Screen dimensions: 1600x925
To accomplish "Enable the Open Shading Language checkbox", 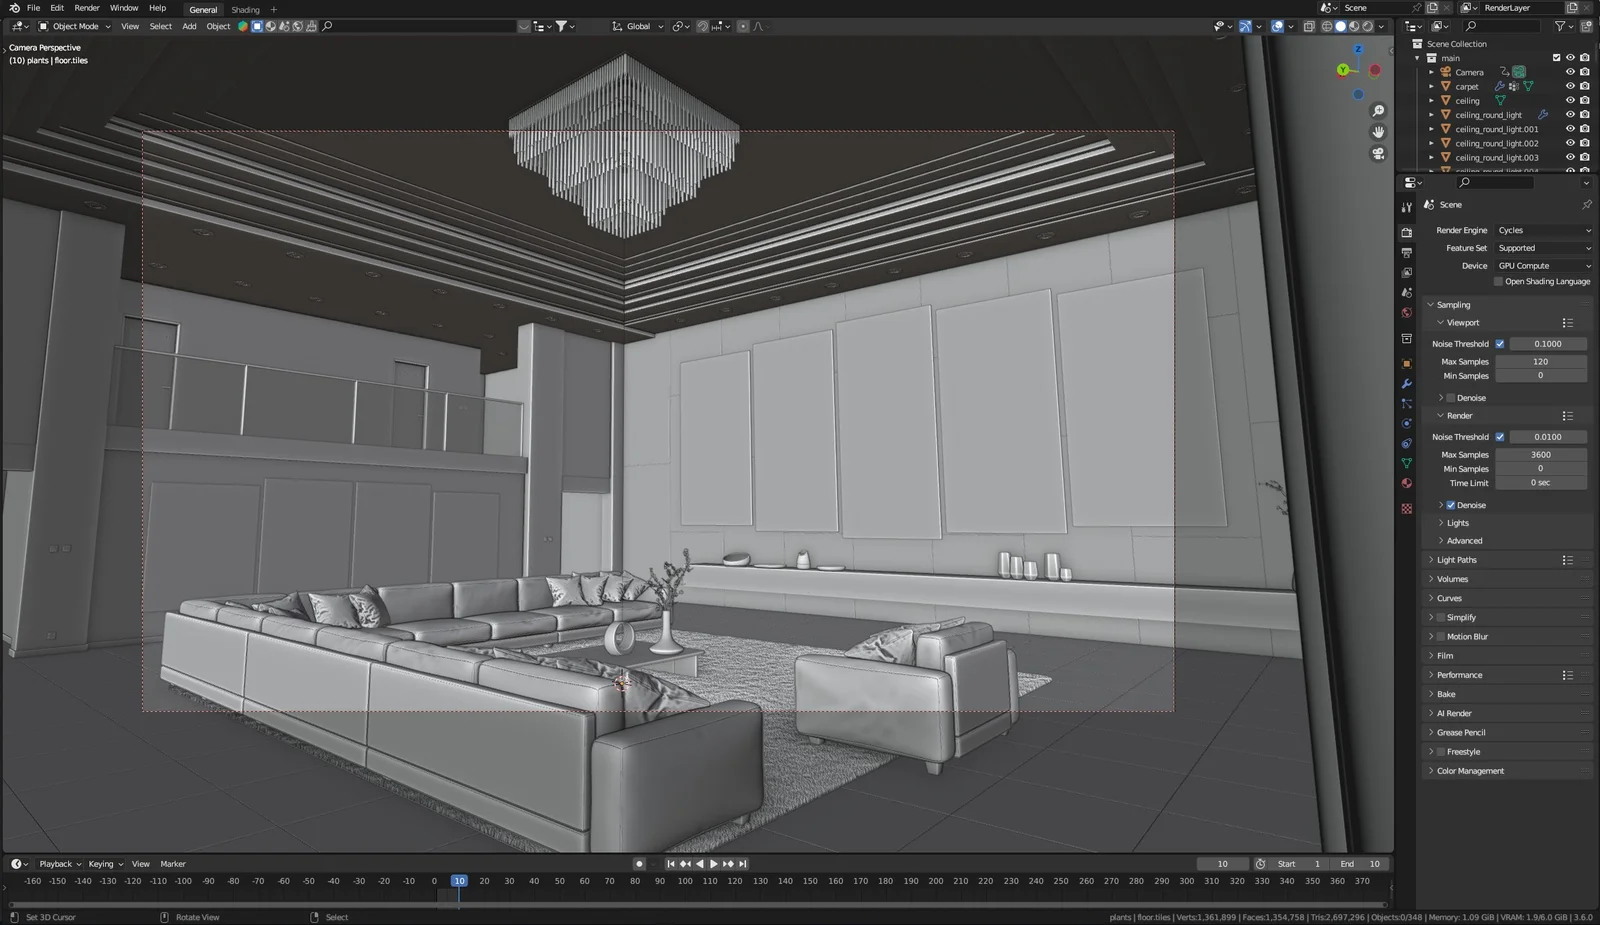I will coord(1496,281).
